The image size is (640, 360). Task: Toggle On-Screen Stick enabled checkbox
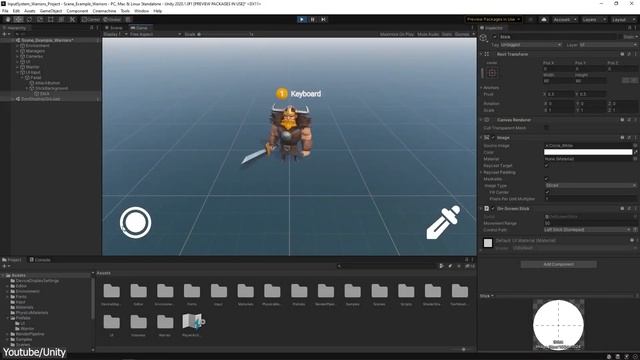point(493,209)
